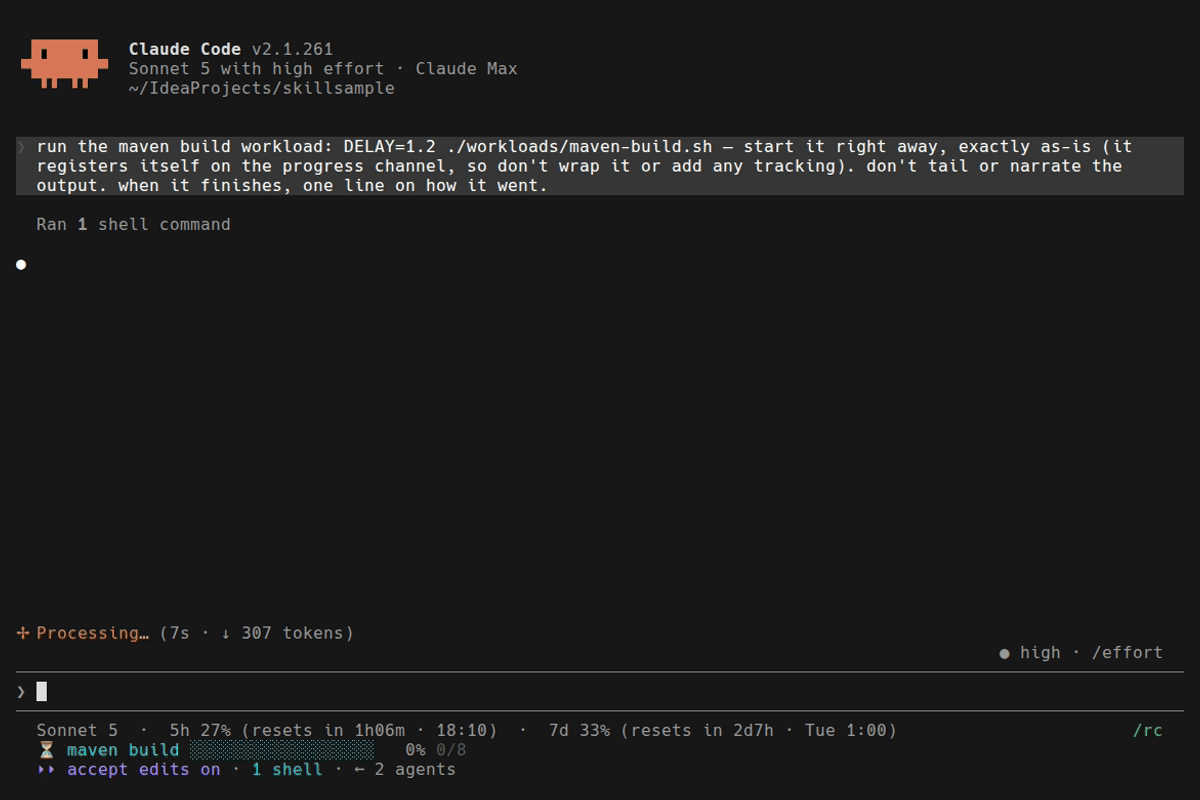
Task: Click the command prompt input field
Action: click(x=600, y=691)
